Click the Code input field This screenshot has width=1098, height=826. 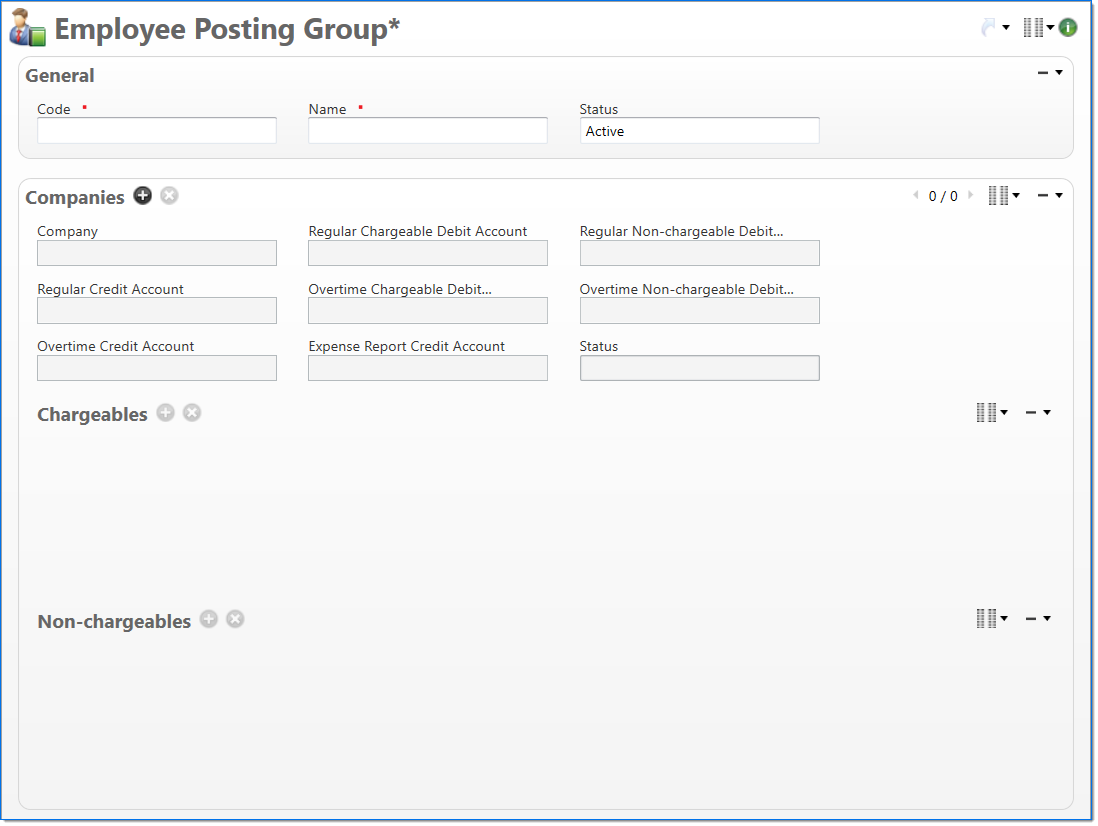pos(157,131)
